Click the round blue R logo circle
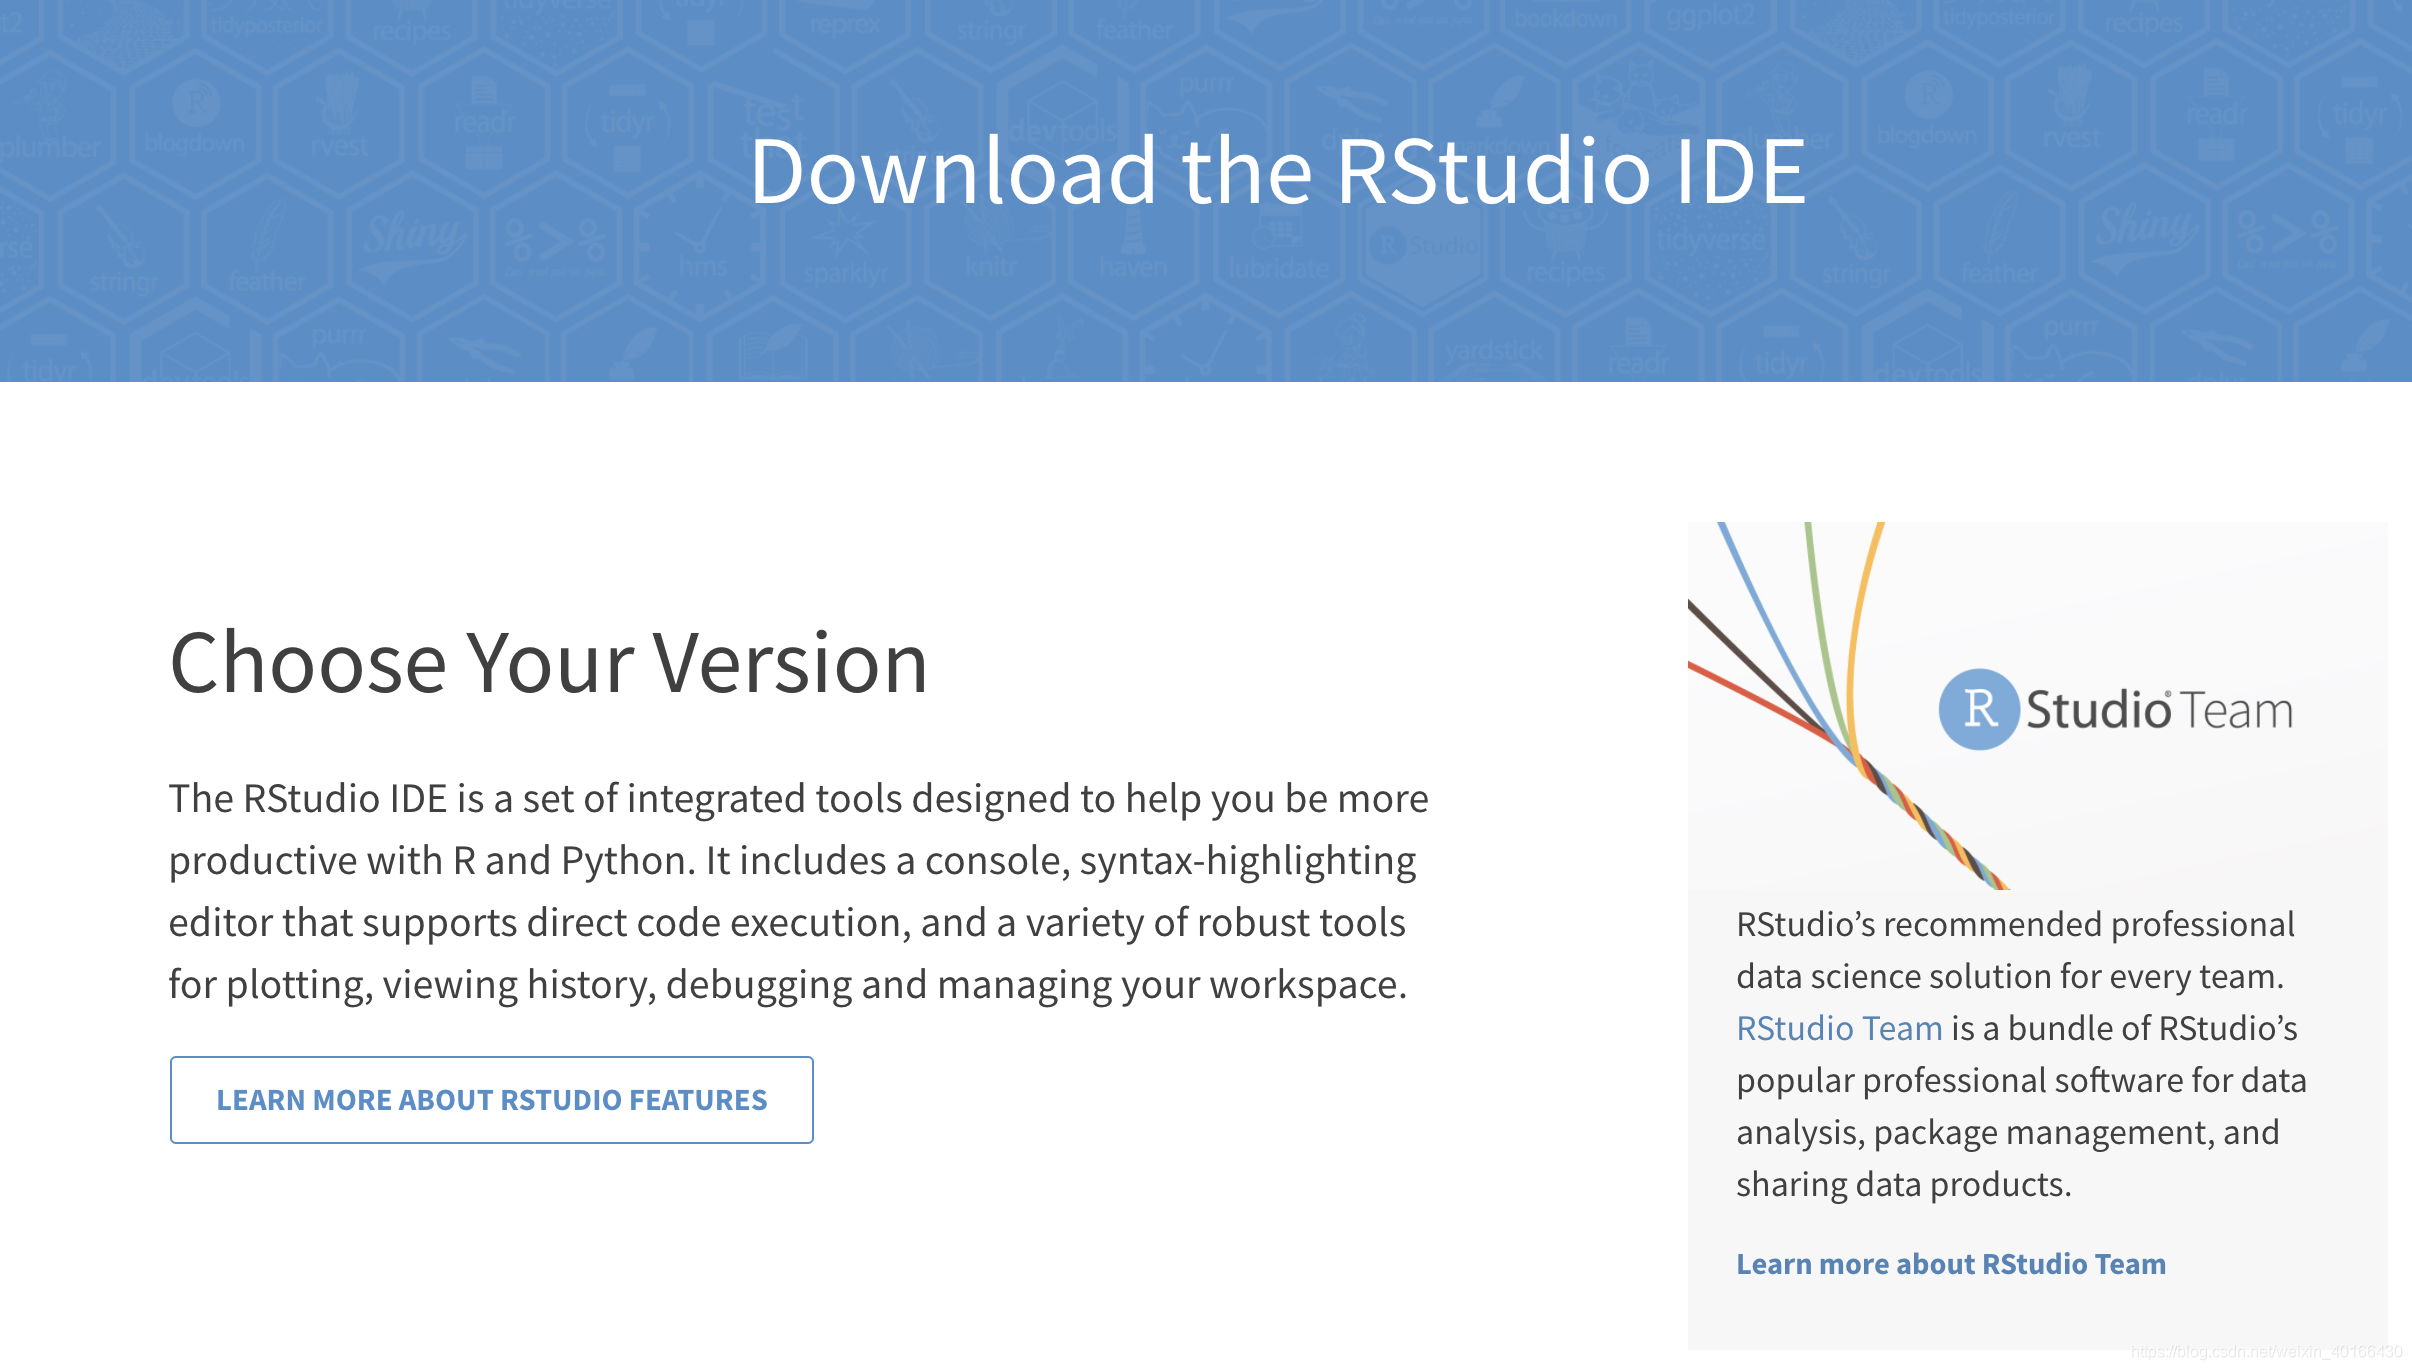 1979,709
